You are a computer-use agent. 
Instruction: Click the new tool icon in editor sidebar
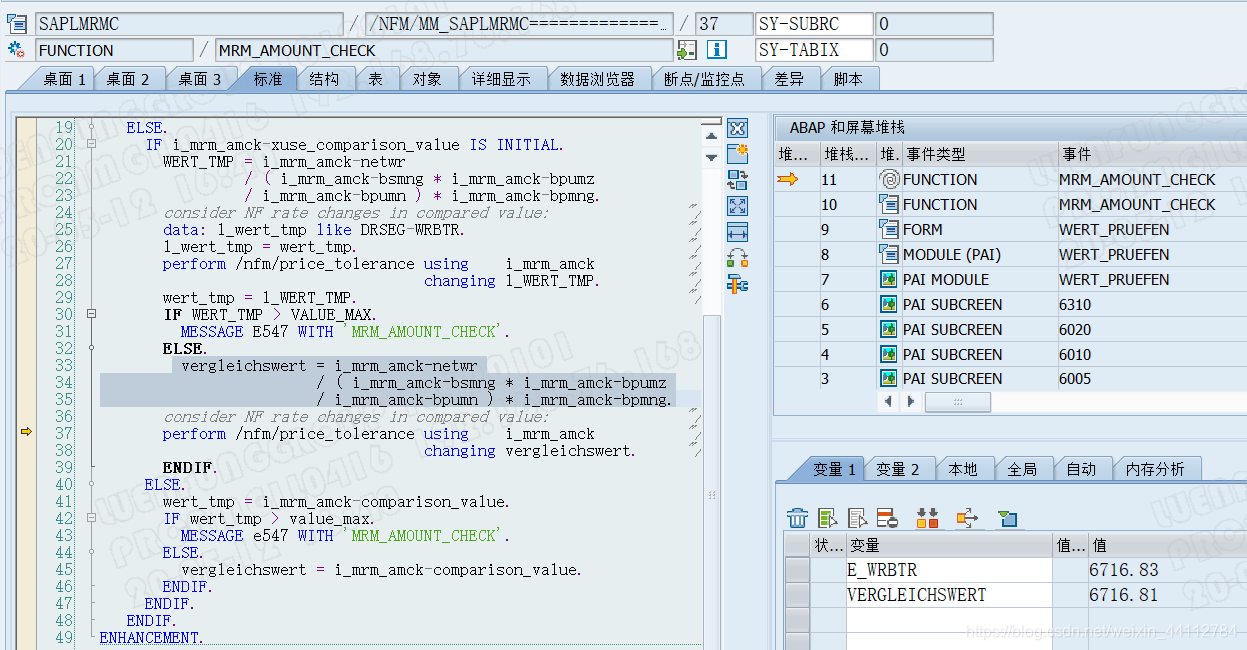click(x=738, y=154)
